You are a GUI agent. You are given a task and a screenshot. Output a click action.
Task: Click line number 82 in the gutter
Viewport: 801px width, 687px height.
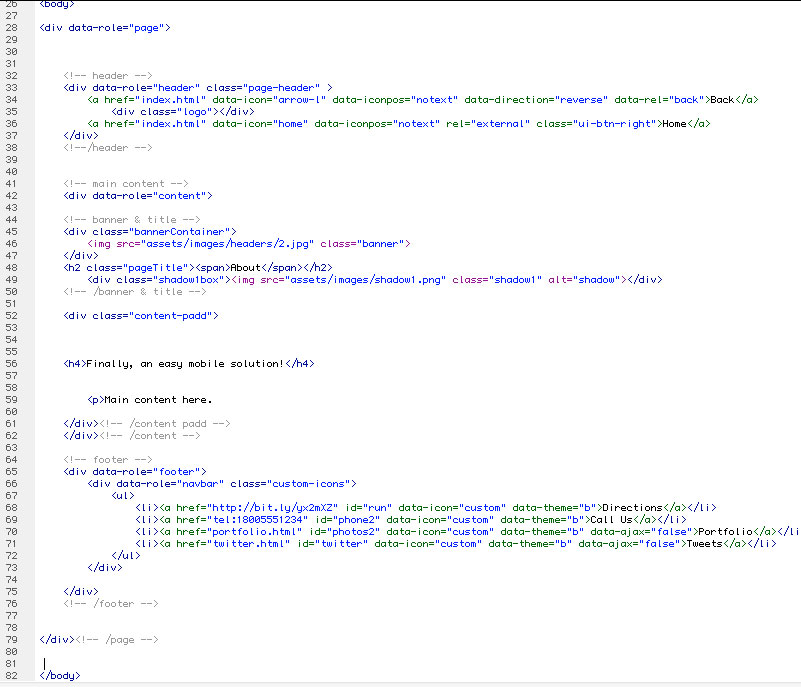point(11,676)
